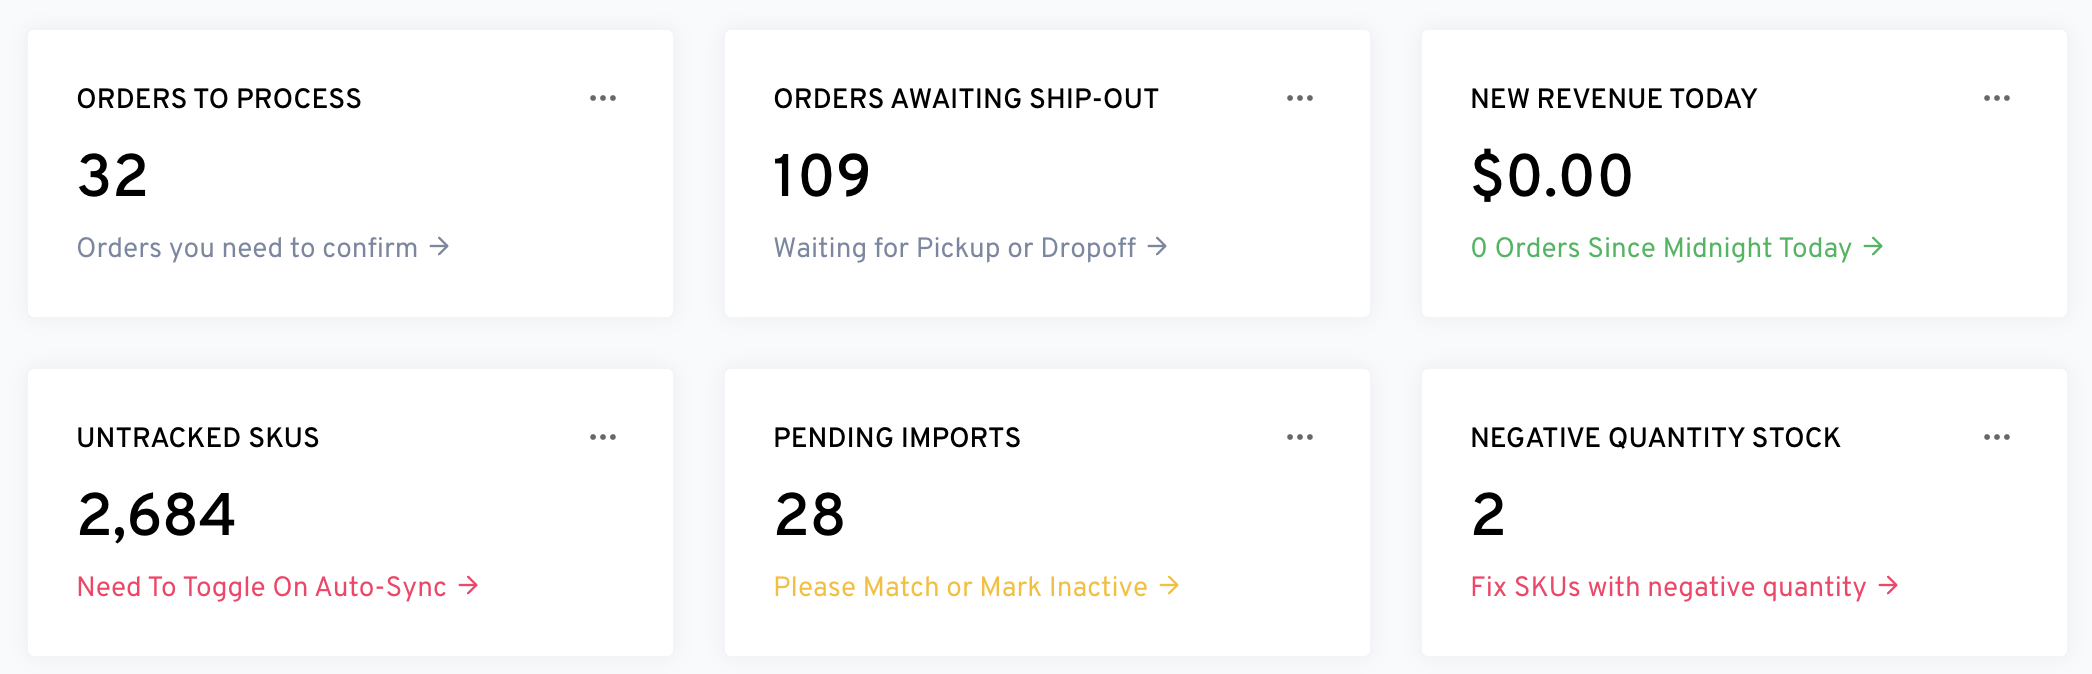Open the Pending Imports ellipsis menu
The width and height of the screenshot is (2092, 674).
pyautogui.click(x=1300, y=437)
